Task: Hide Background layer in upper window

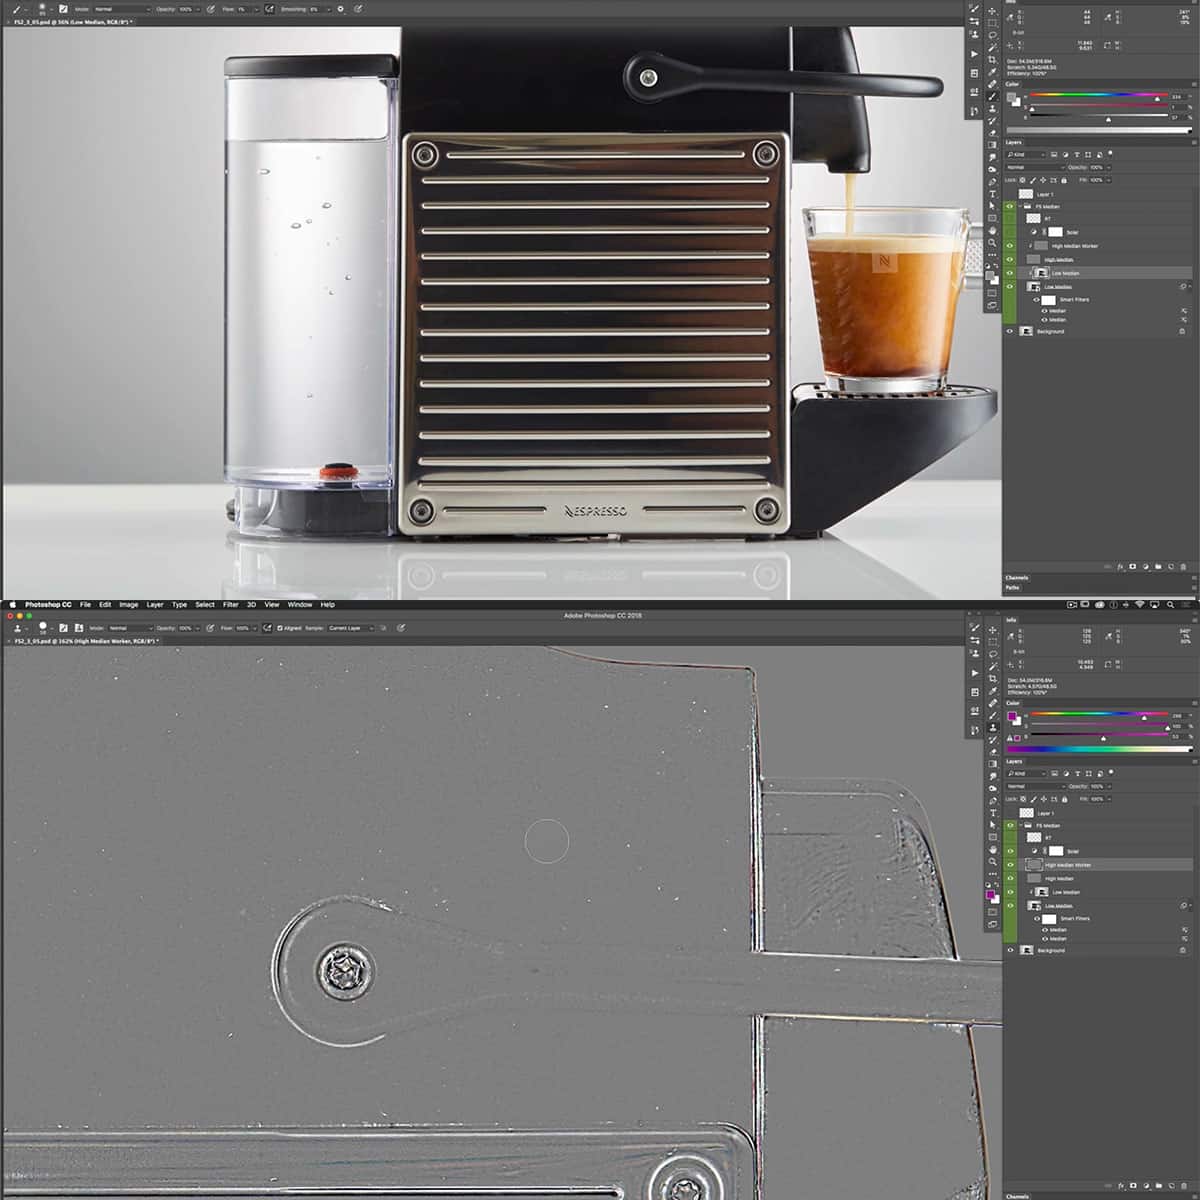Action: pyautogui.click(x=1010, y=331)
